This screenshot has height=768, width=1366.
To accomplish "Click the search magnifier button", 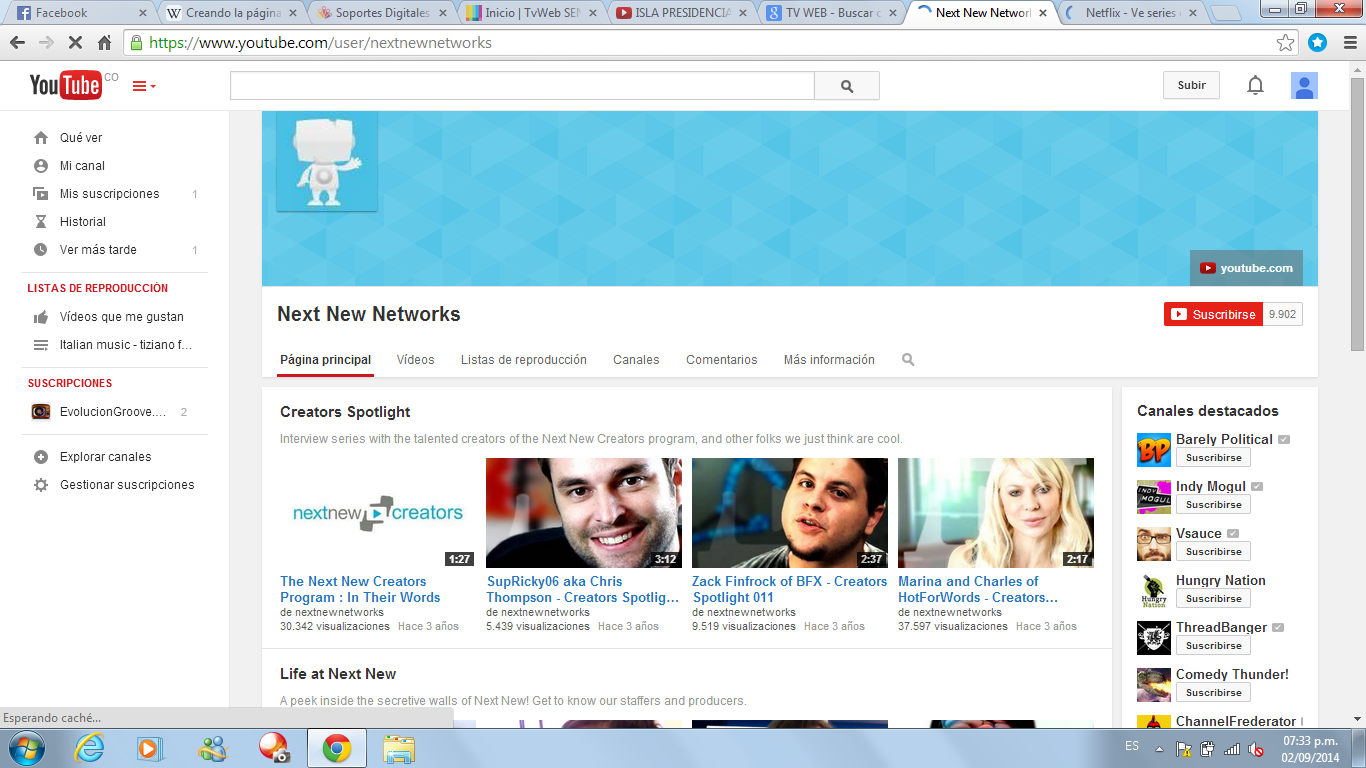I will 847,86.
